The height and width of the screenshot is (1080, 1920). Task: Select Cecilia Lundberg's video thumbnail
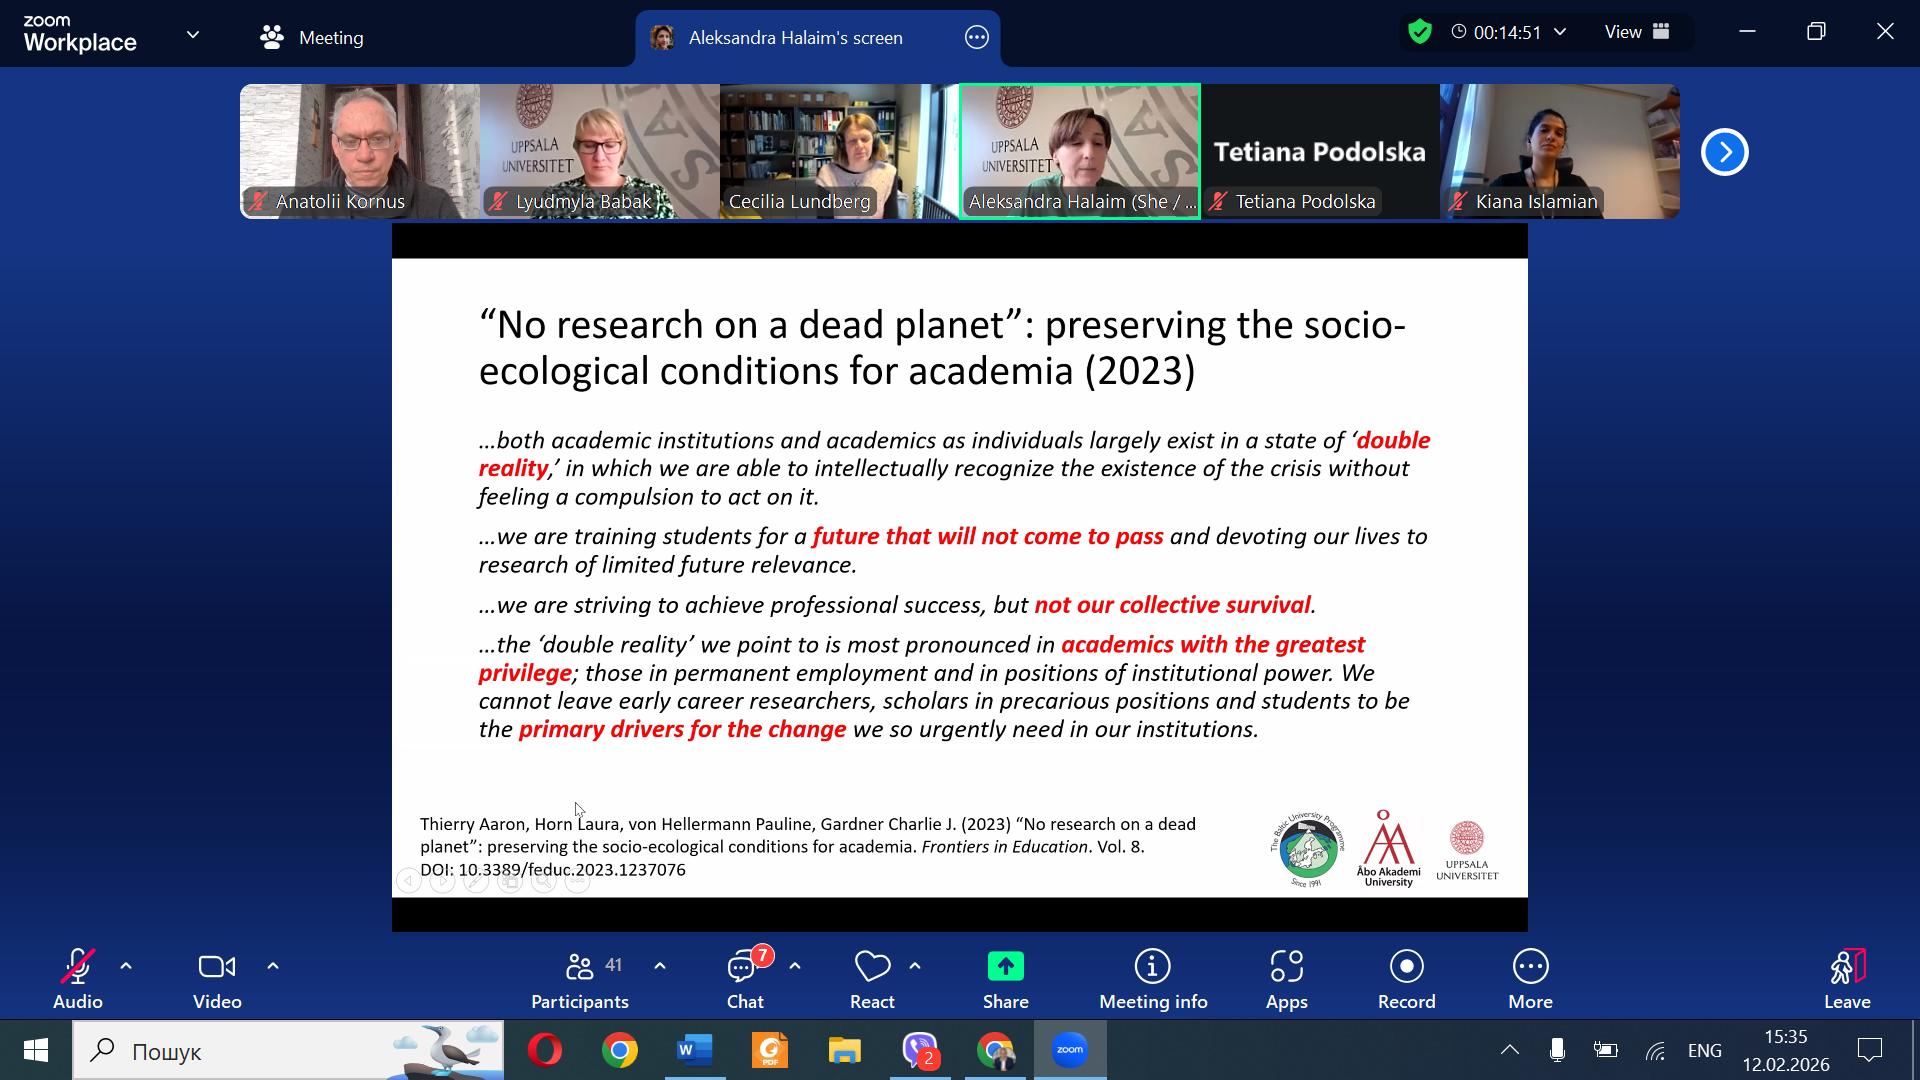click(839, 151)
